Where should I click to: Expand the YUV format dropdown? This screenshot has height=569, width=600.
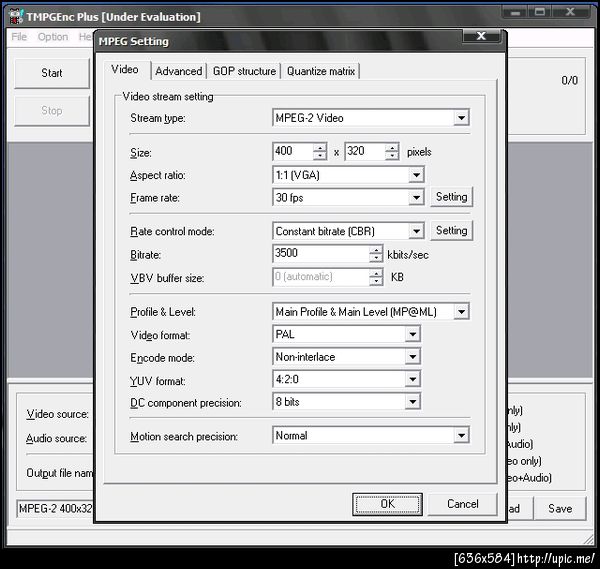point(412,379)
